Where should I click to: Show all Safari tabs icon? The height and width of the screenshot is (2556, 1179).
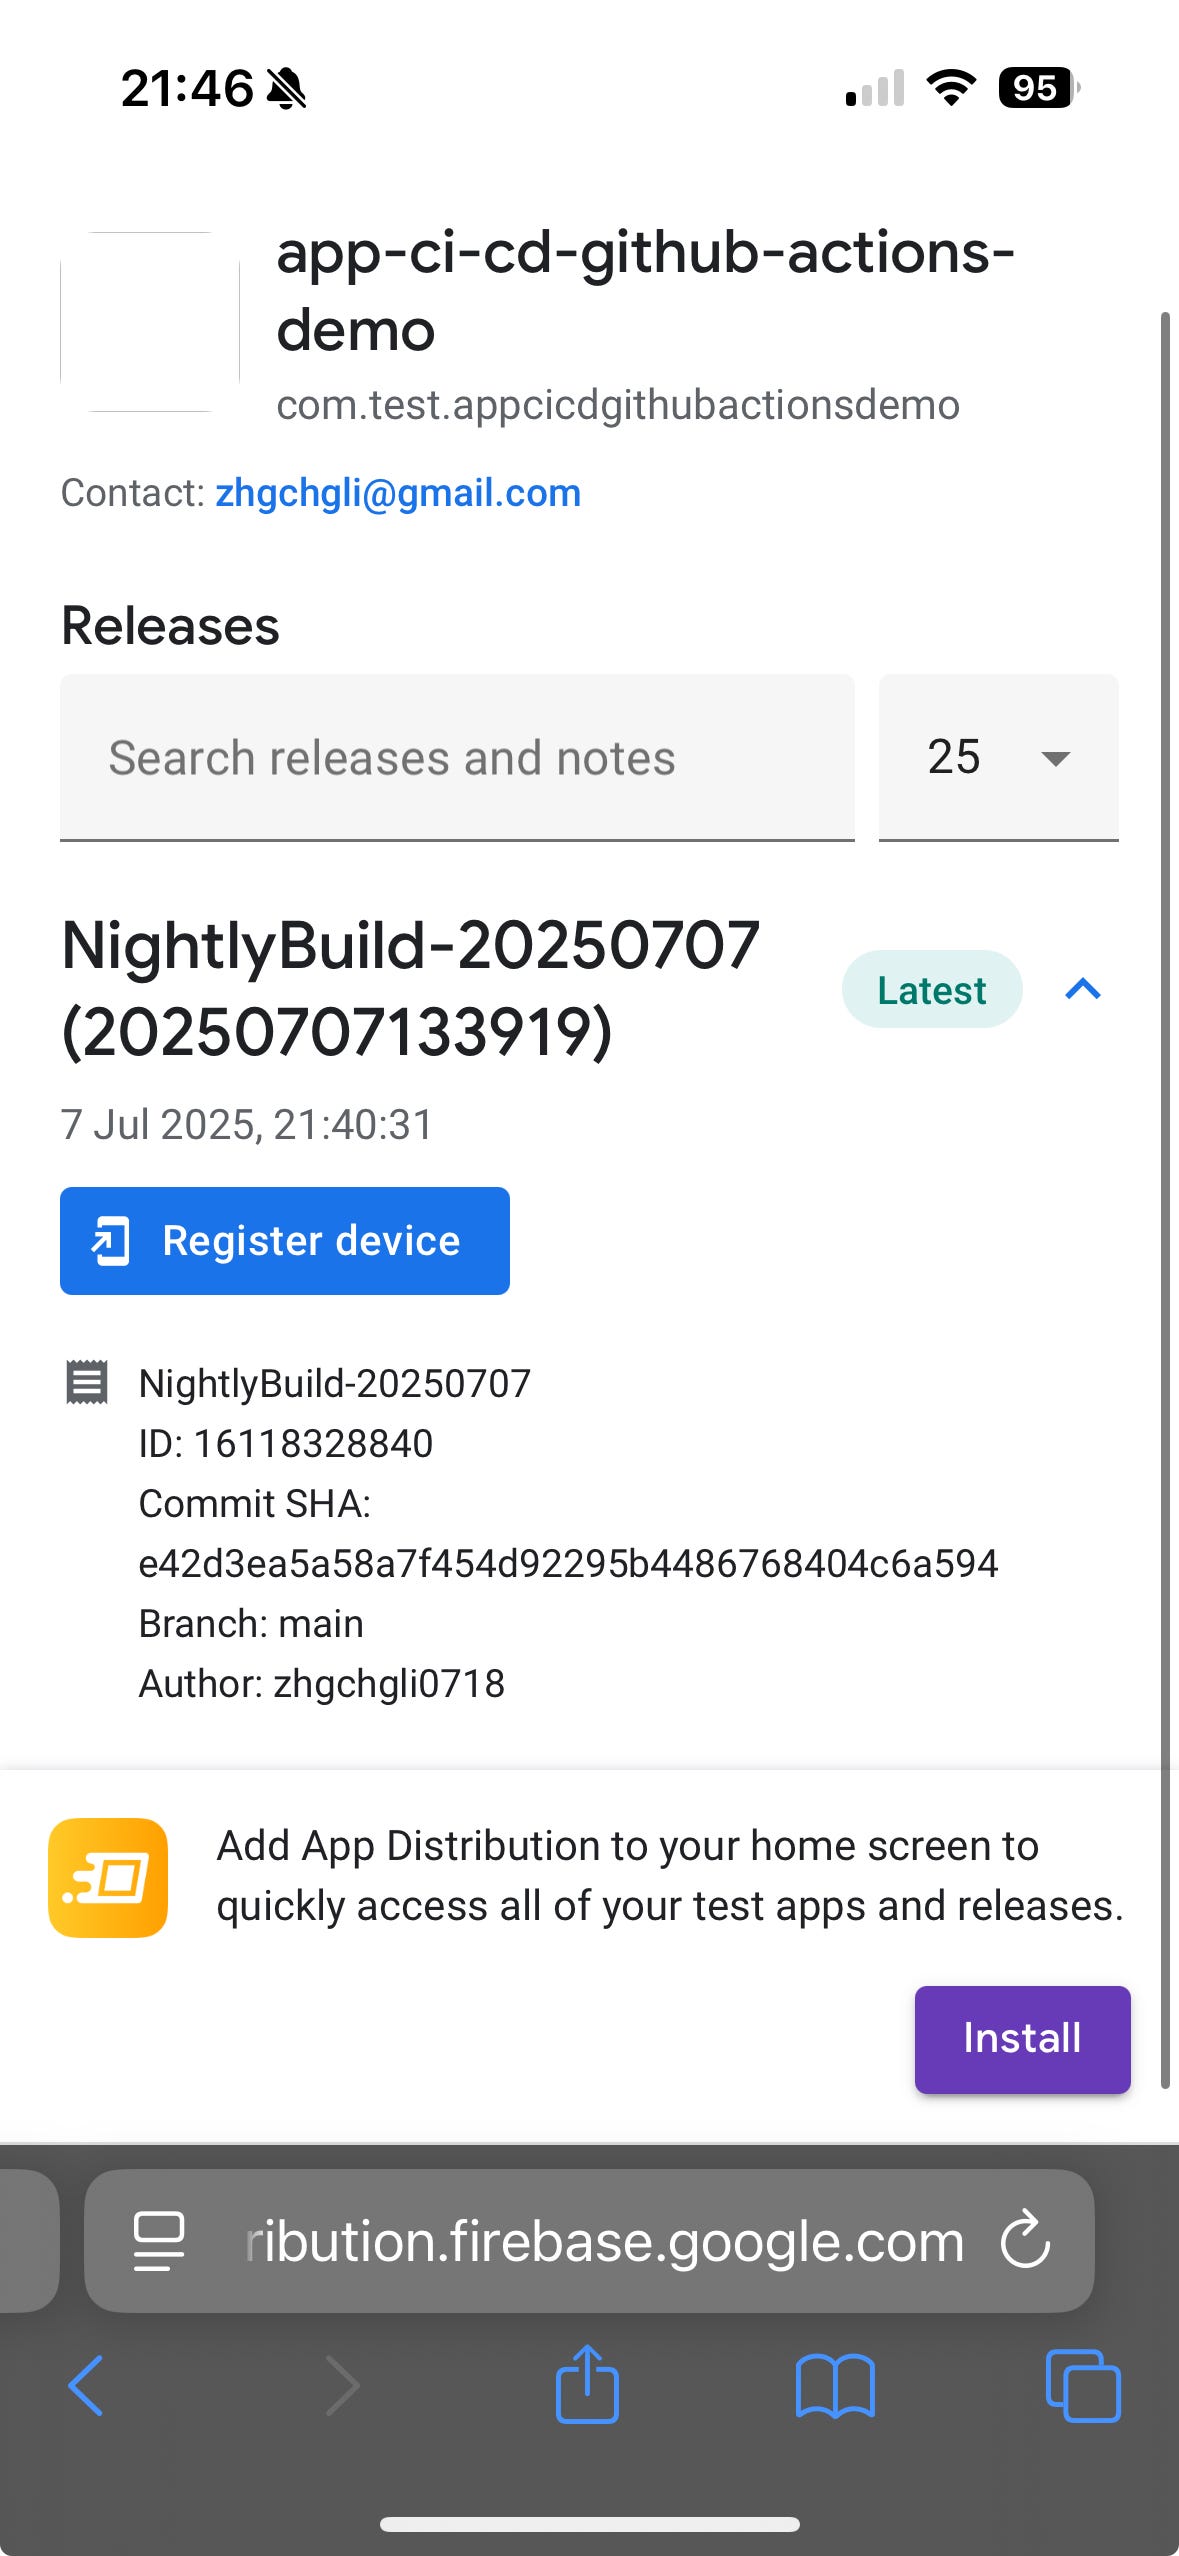1083,2386
